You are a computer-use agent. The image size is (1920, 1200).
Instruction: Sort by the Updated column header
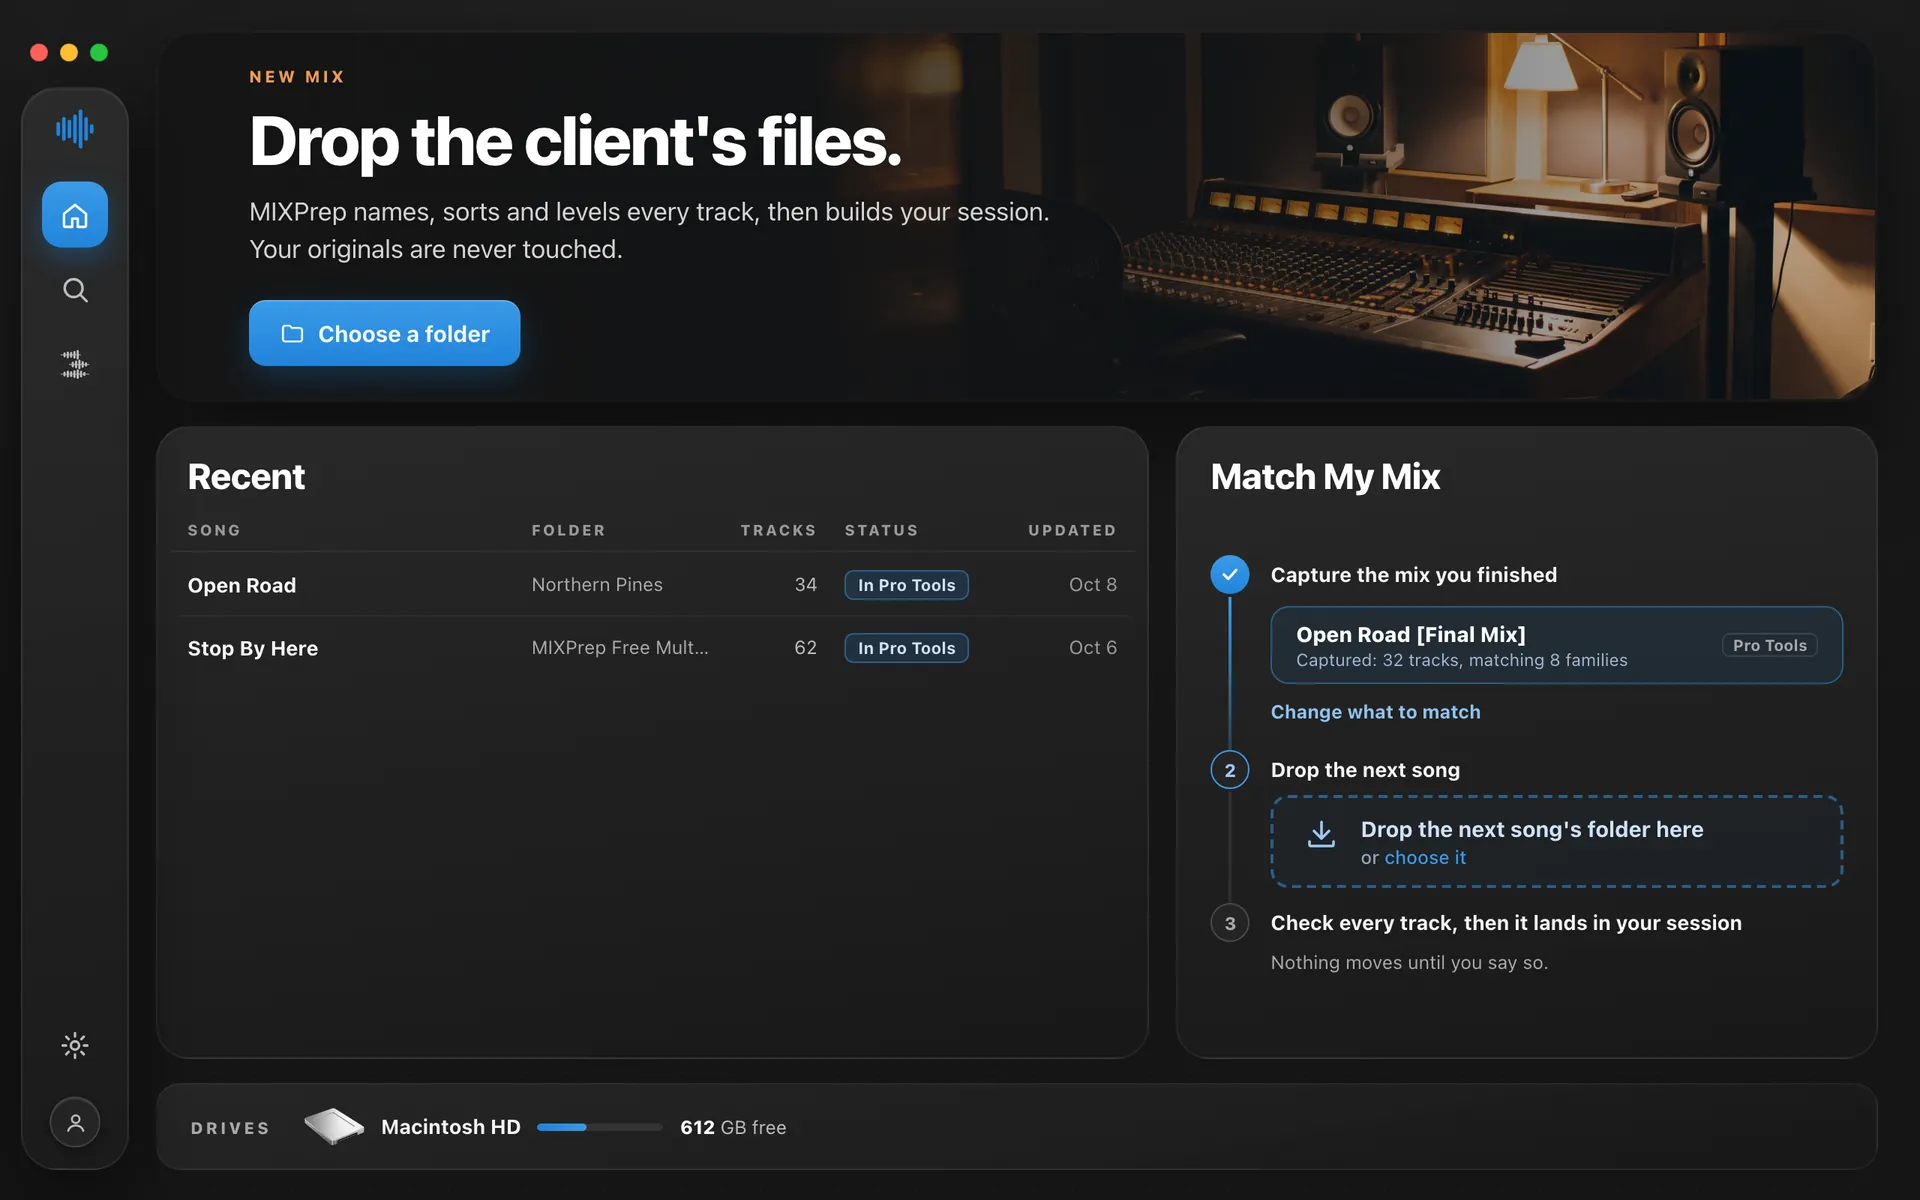1072,530
